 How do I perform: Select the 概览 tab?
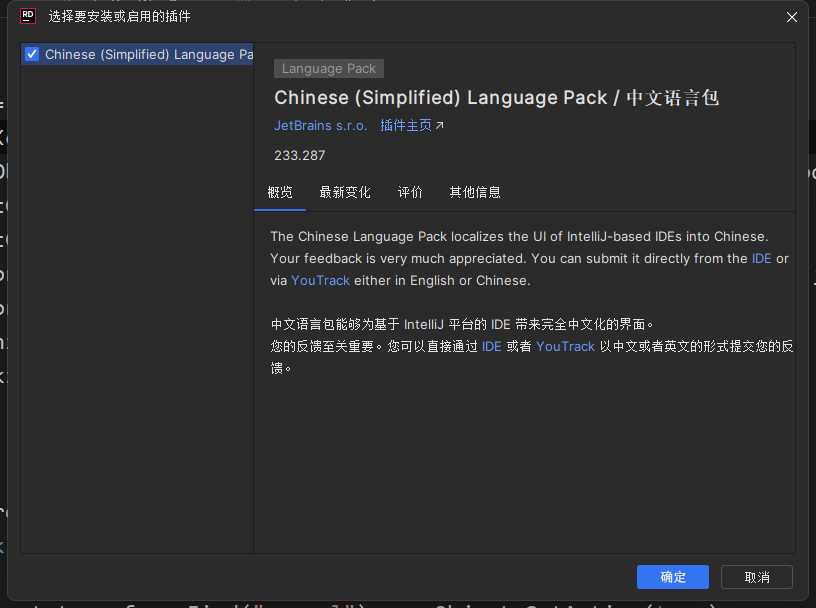[280, 192]
